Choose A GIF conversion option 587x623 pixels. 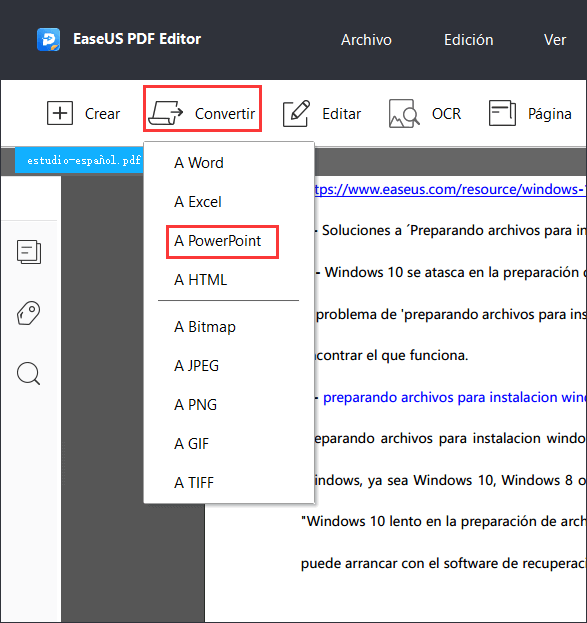point(229,443)
